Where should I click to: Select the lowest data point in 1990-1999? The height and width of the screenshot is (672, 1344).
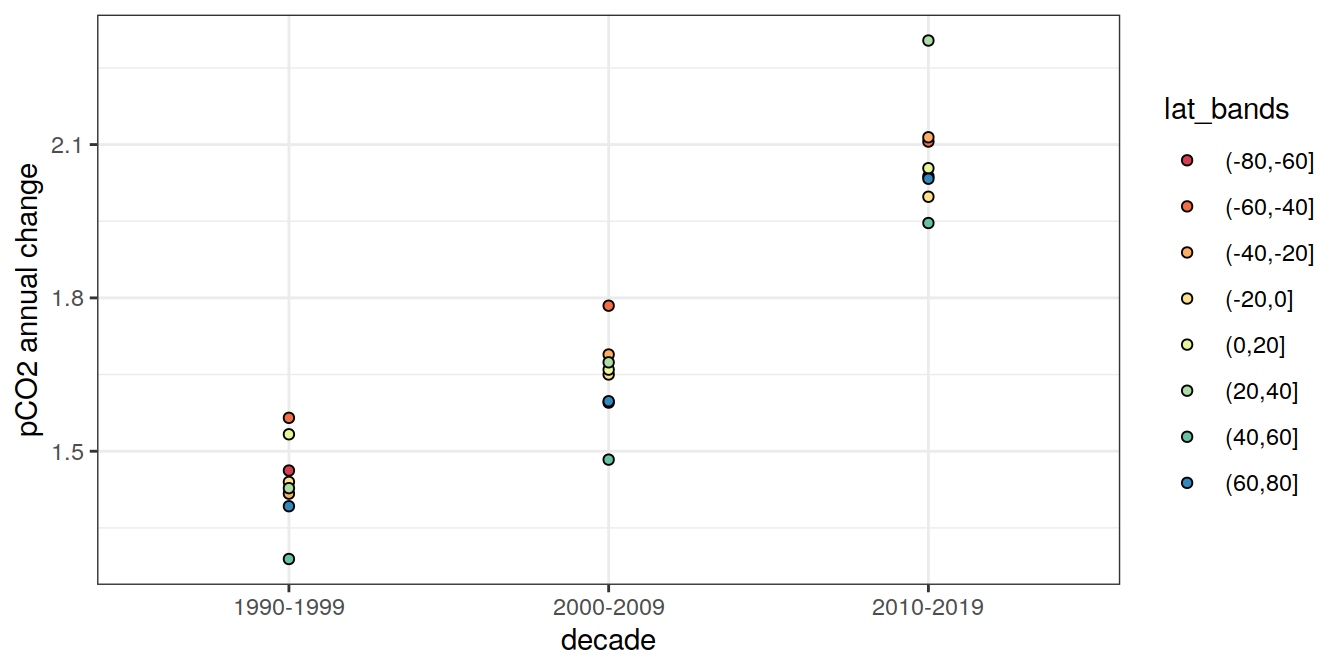(289, 559)
